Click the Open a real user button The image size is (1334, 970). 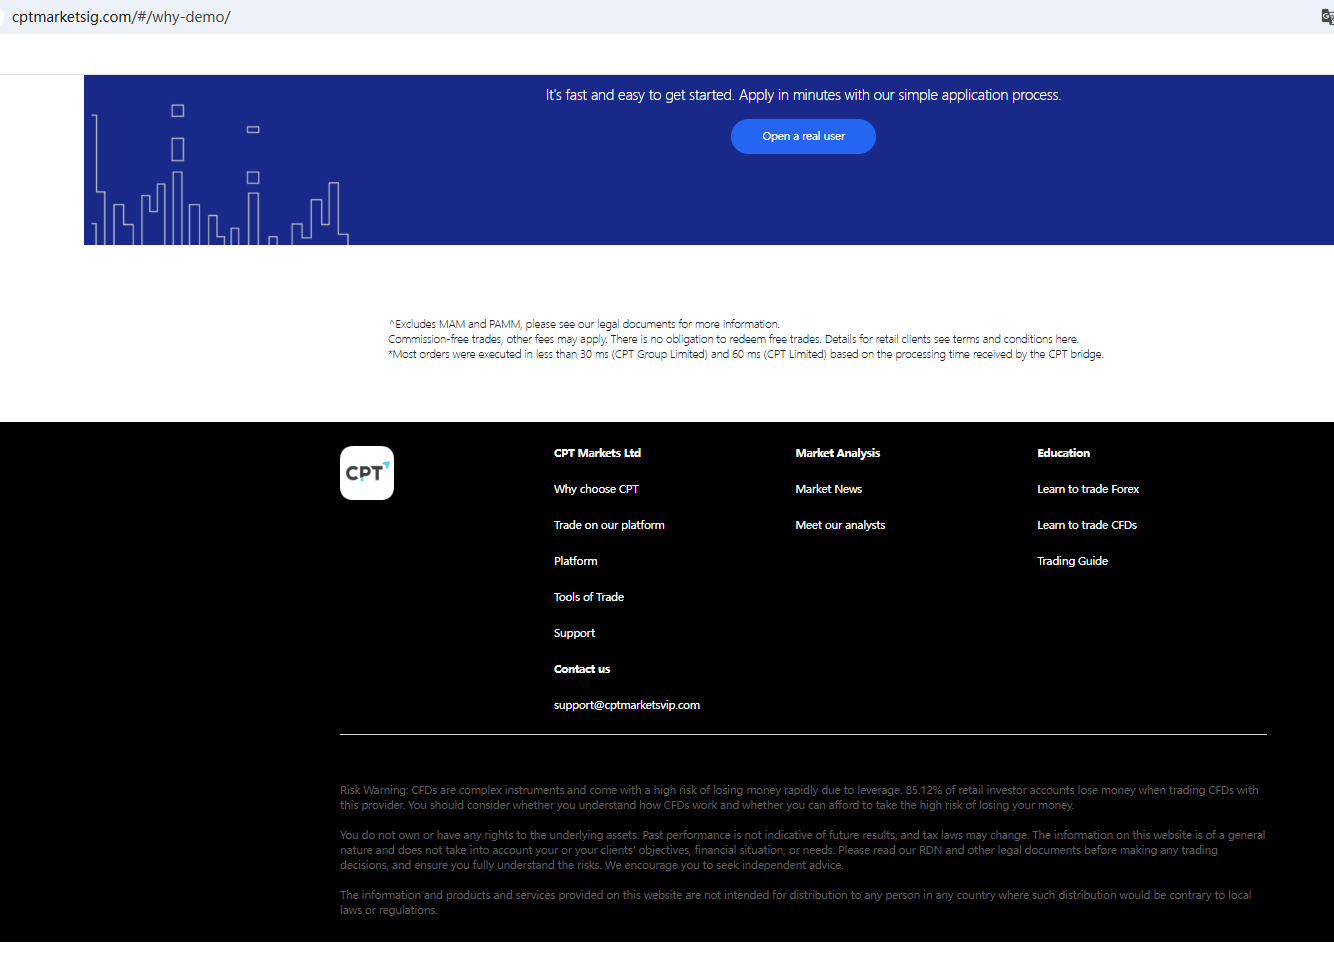point(803,137)
